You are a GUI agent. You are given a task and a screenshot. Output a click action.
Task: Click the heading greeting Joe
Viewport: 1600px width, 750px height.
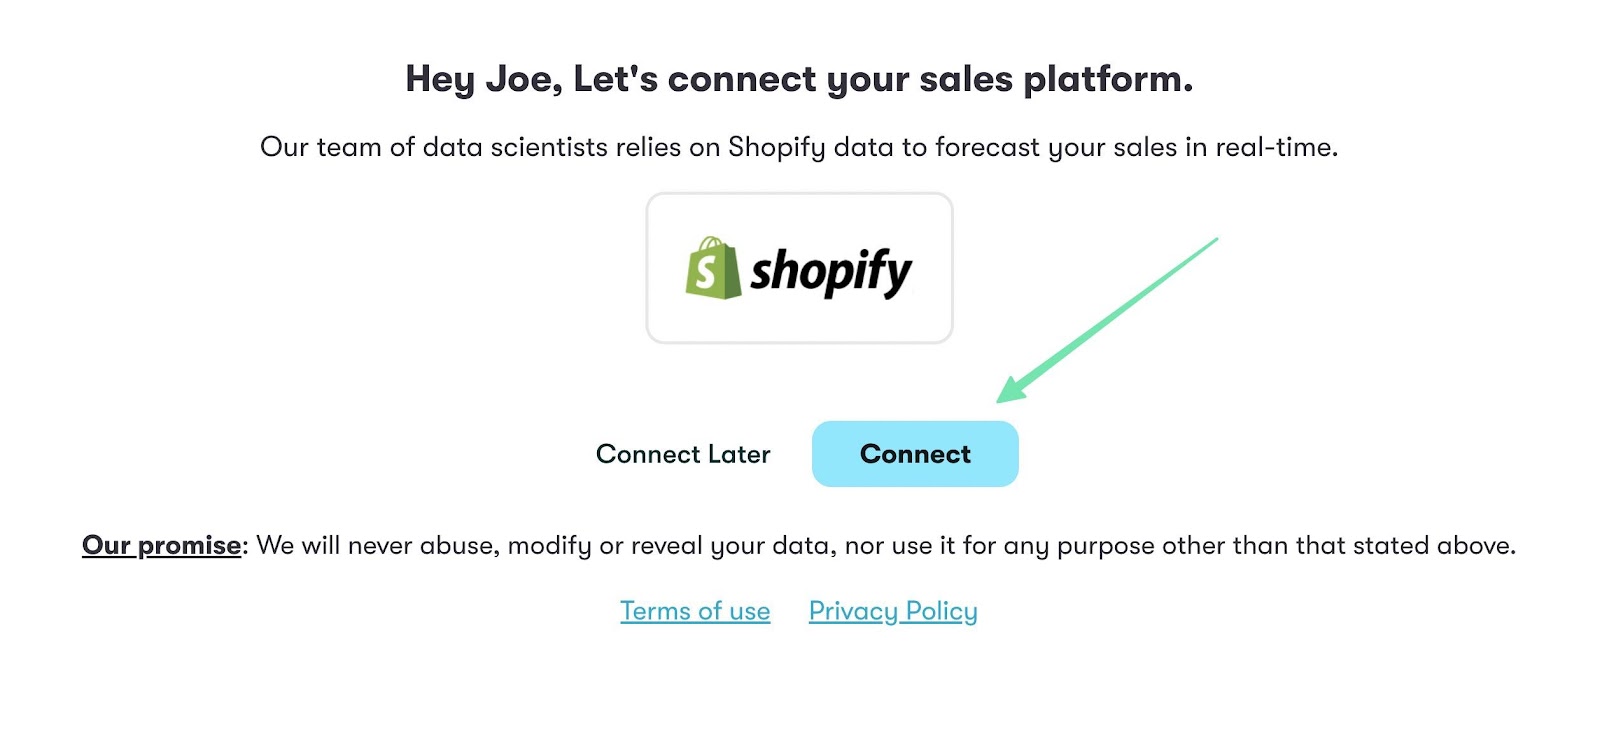[800, 77]
